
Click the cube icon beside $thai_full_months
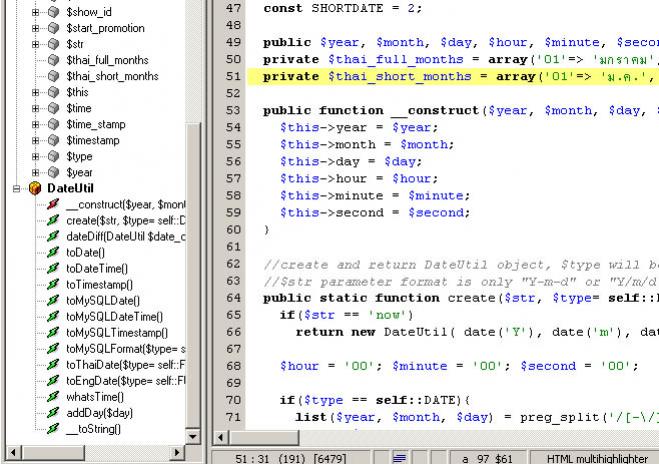(54, 60)
